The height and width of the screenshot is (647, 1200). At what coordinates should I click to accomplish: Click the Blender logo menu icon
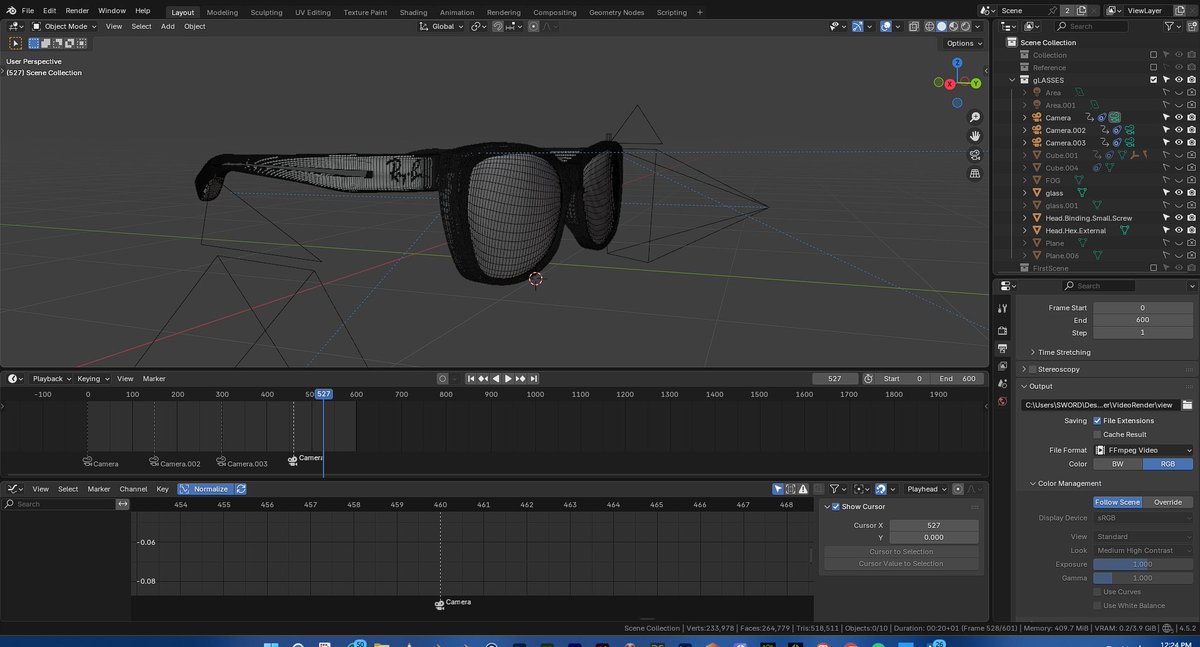(x=11, y=11)
